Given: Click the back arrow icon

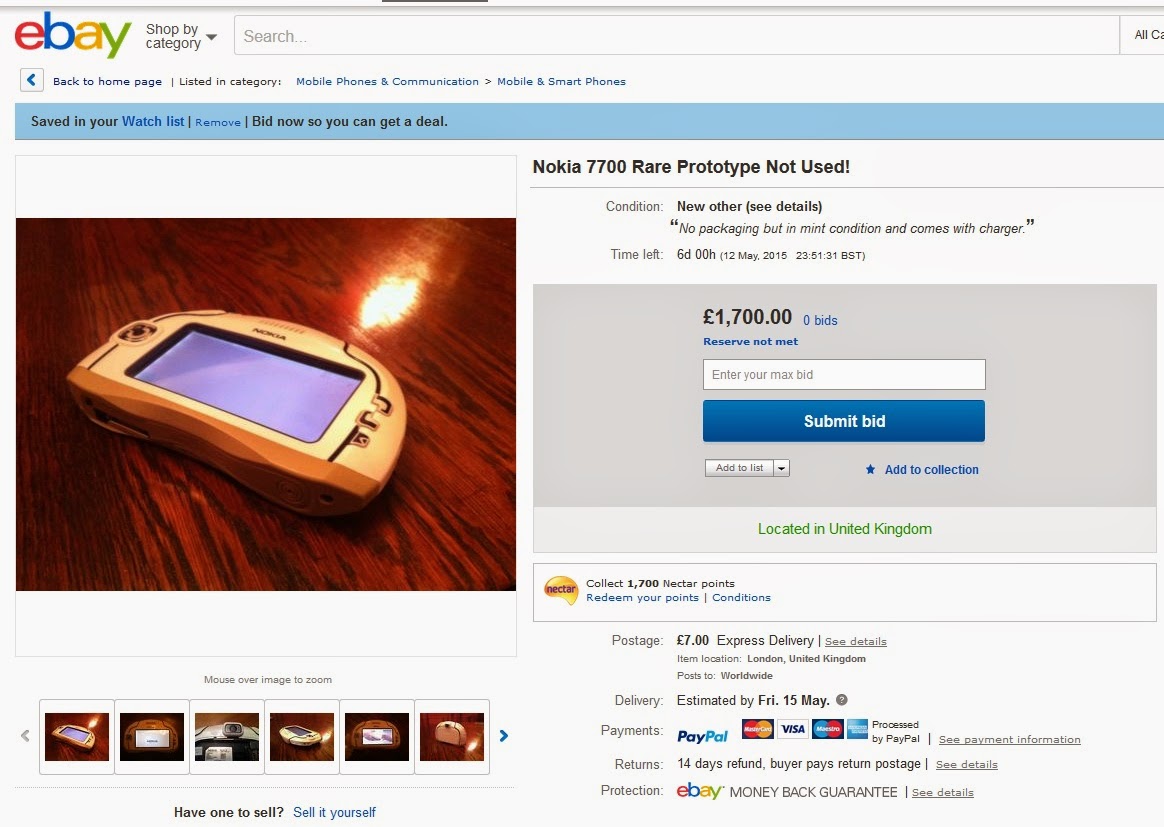Looking at the screenshot, I should tap(32, 81).
